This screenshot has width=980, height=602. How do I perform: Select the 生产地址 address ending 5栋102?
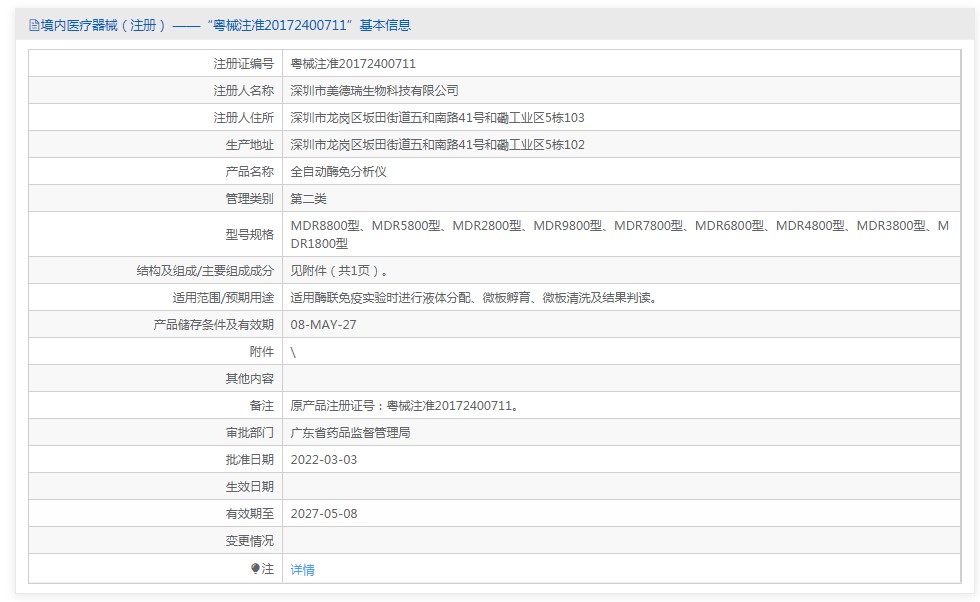pos(438,144)
